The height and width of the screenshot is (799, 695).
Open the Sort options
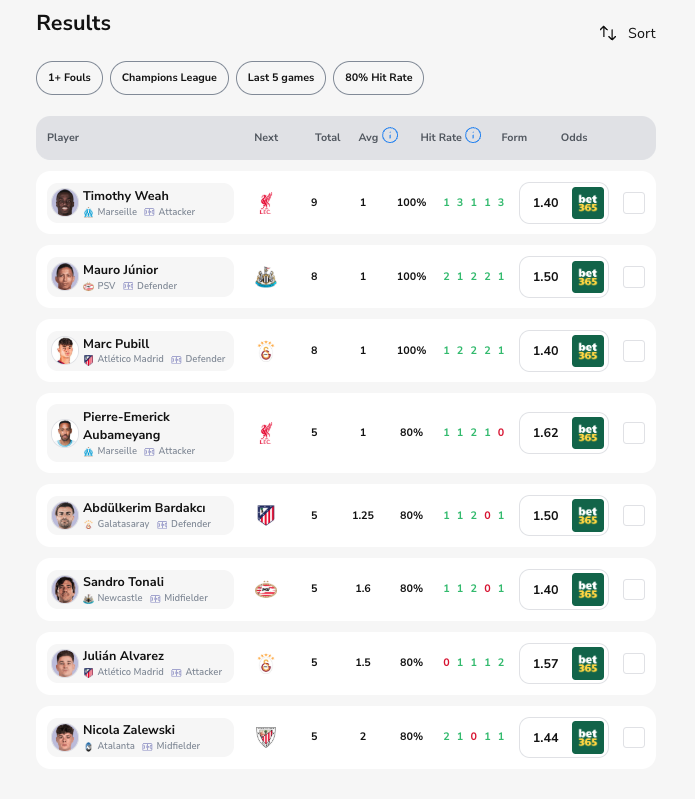point(627,33)
